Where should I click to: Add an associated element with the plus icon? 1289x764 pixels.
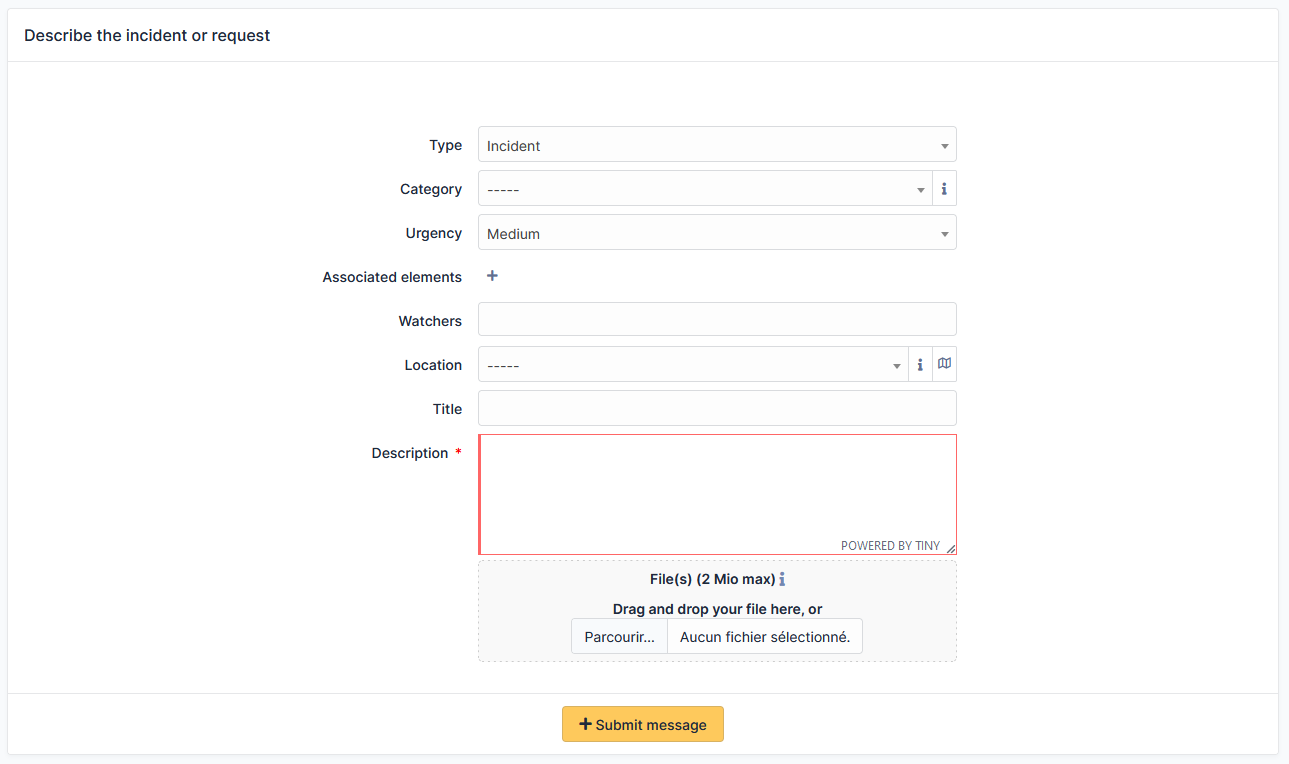tap(491, 276)
